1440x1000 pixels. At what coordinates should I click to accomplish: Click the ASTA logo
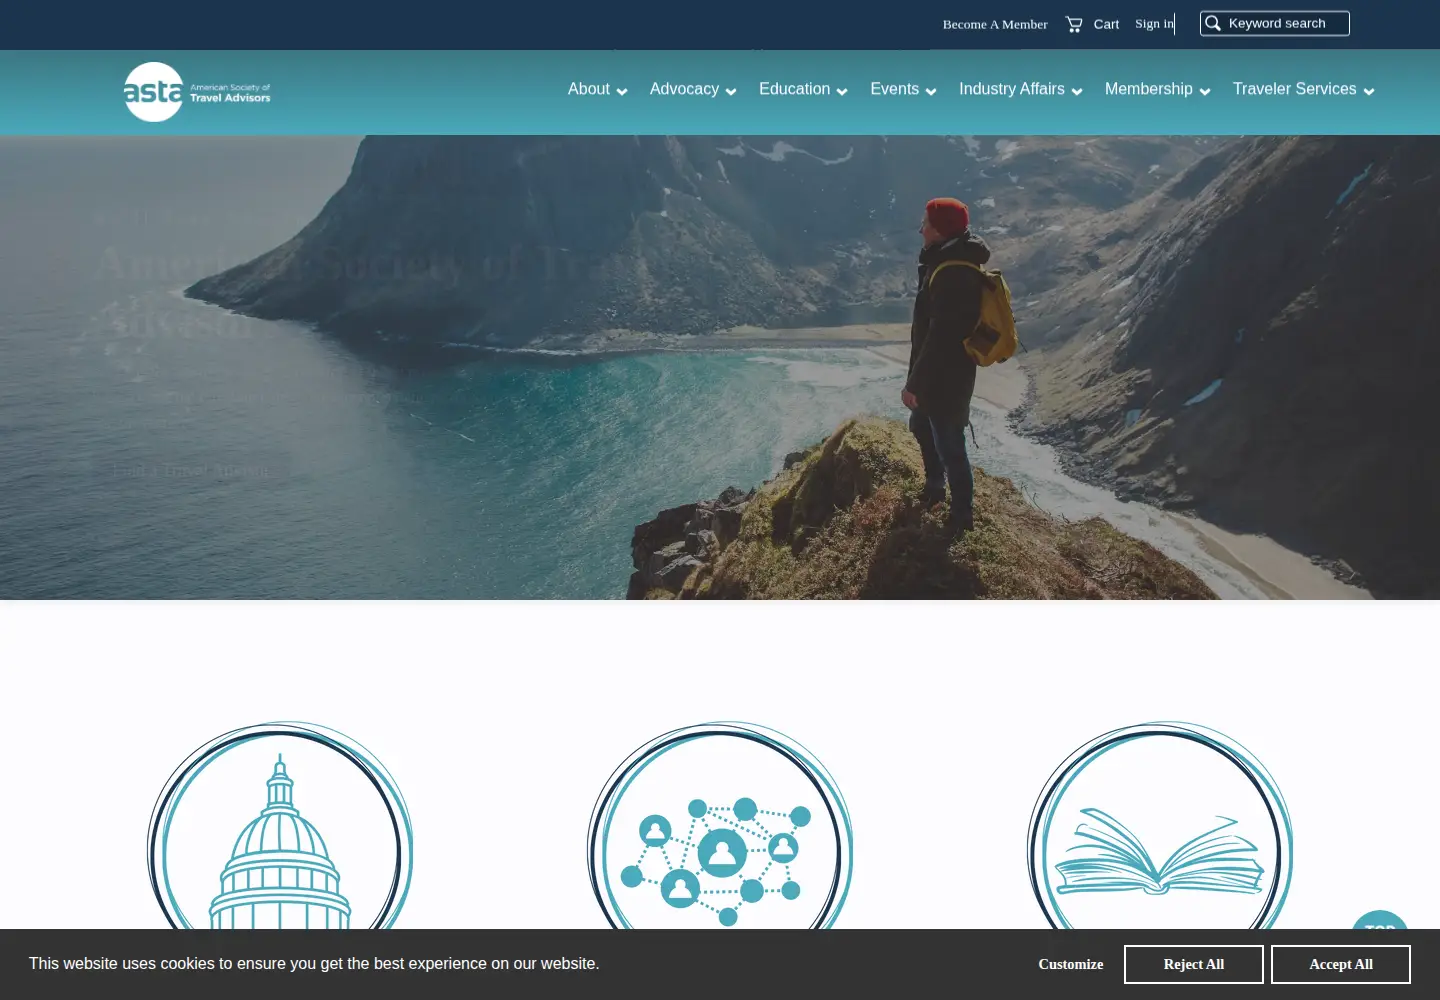point(197,92)
